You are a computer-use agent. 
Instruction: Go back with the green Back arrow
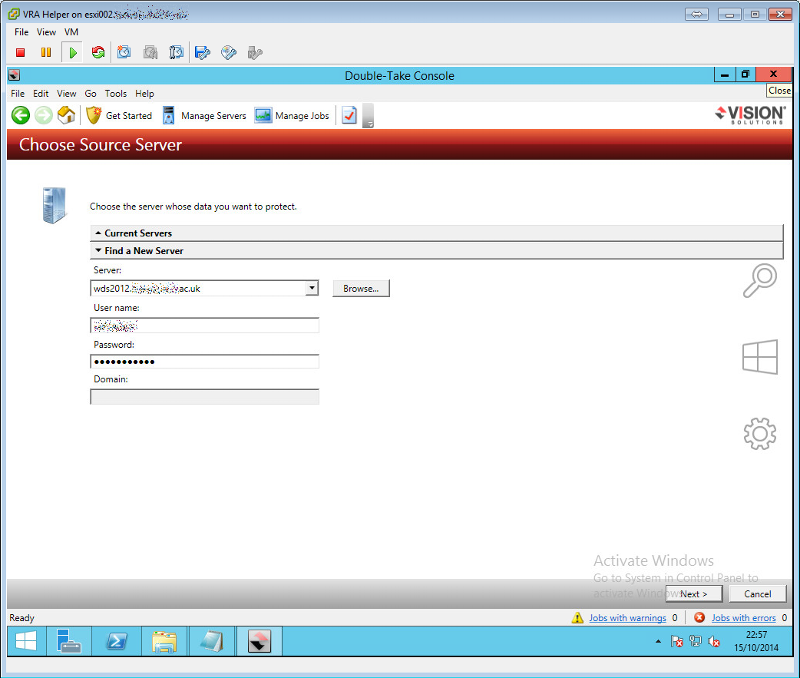(x=21, y=115)
